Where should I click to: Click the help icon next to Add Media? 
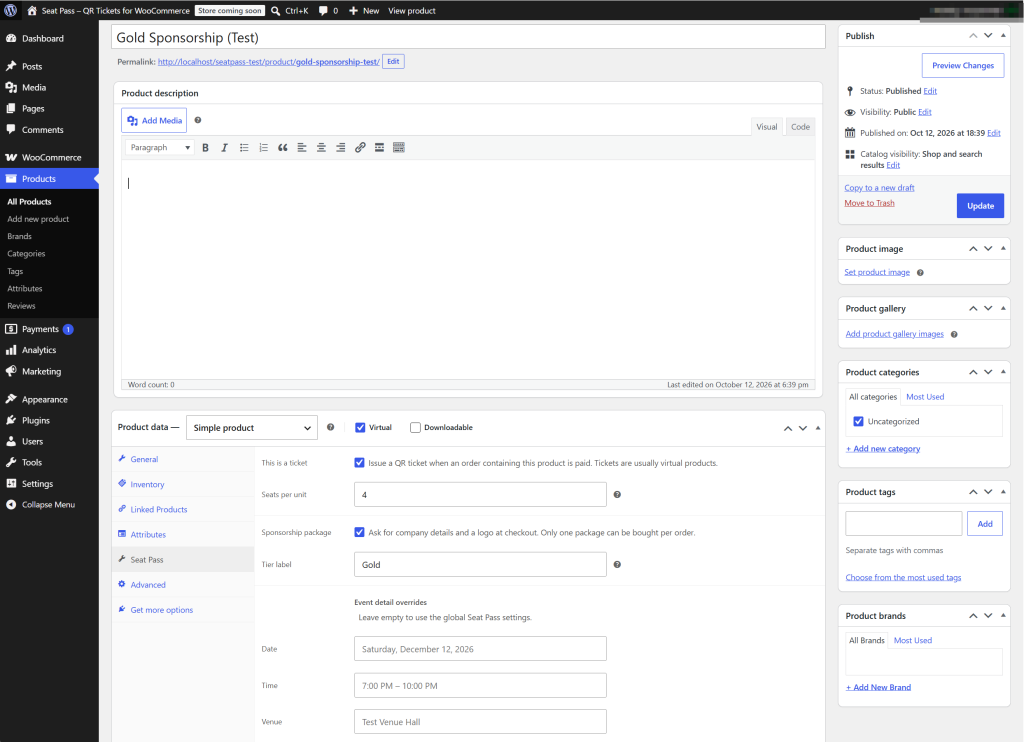coord(198,120)
